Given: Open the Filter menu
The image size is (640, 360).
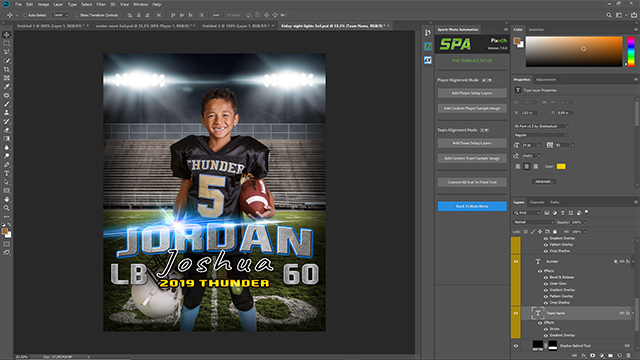Looking at the screenshot, I should tap(101, 4).
